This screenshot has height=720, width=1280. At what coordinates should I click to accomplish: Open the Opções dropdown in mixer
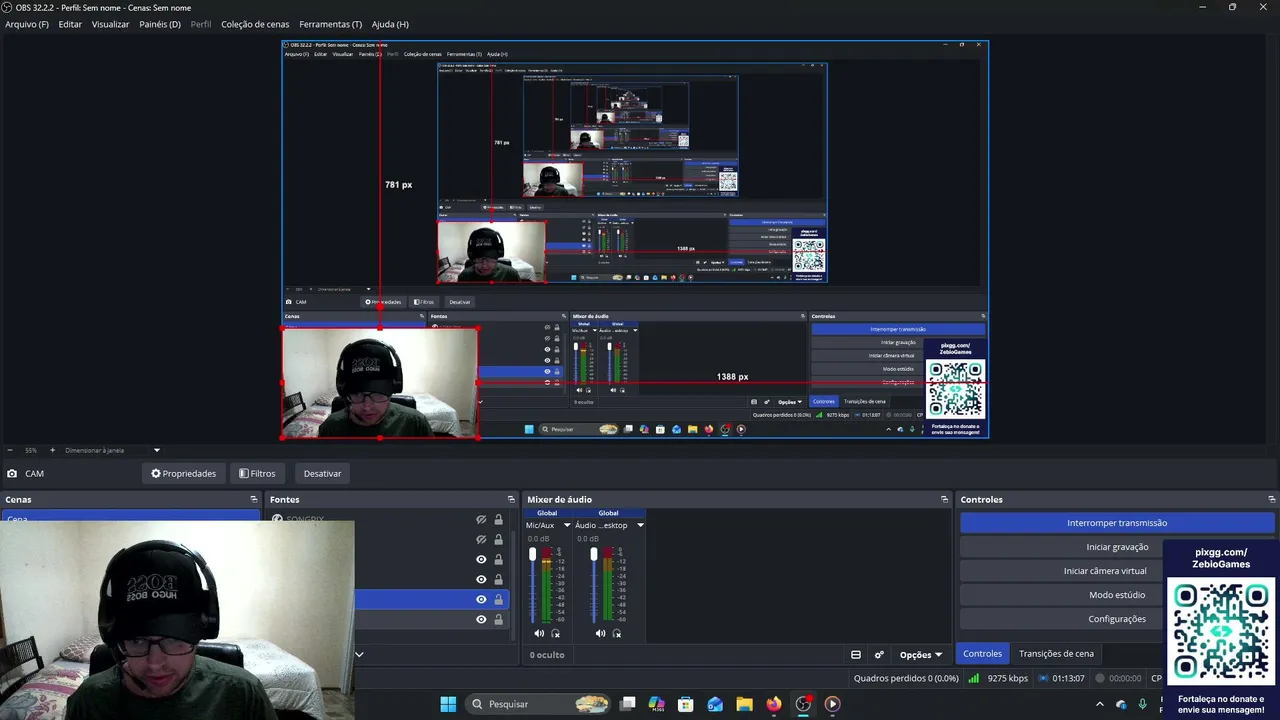[x=921, y=655]
